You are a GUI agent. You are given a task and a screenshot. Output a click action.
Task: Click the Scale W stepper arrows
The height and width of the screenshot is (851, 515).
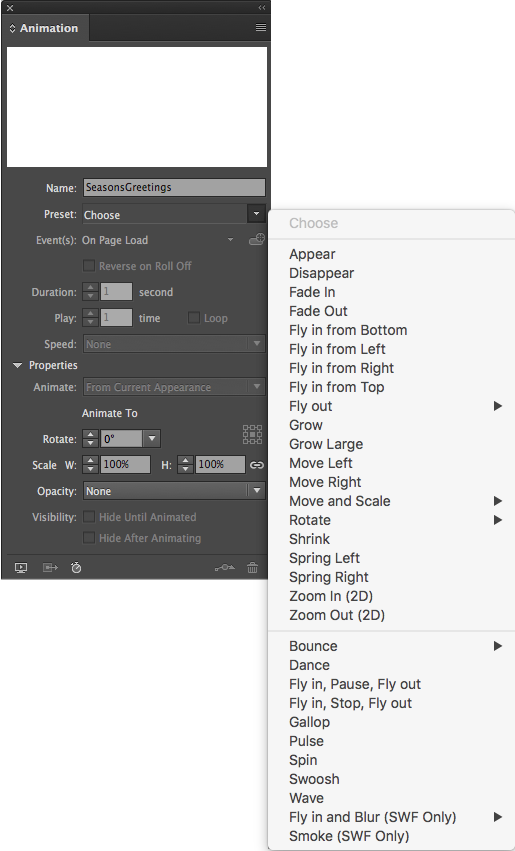coord(90,465)
